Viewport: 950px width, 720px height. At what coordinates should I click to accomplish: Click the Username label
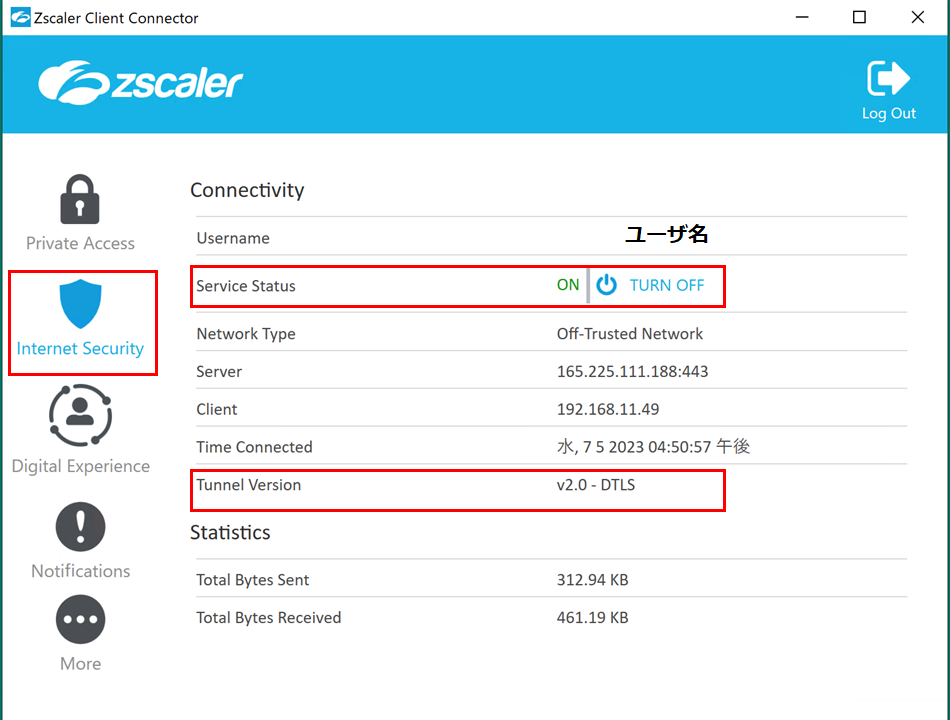[233, 238]
